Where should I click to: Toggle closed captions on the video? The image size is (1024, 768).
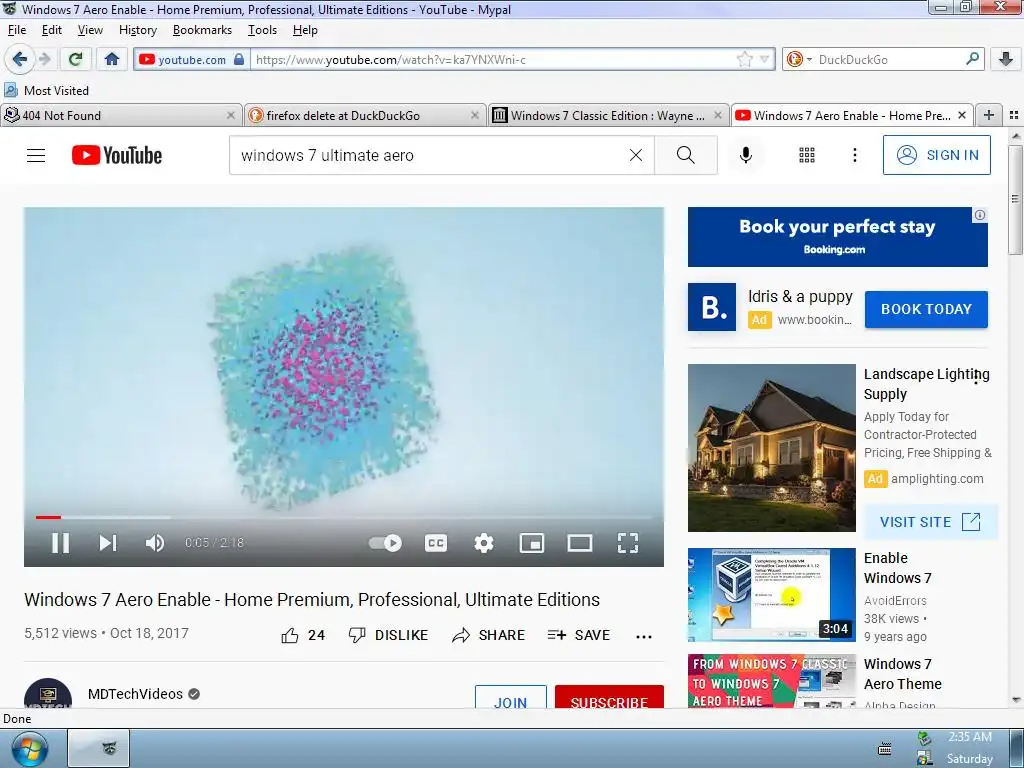coord(436,543)
